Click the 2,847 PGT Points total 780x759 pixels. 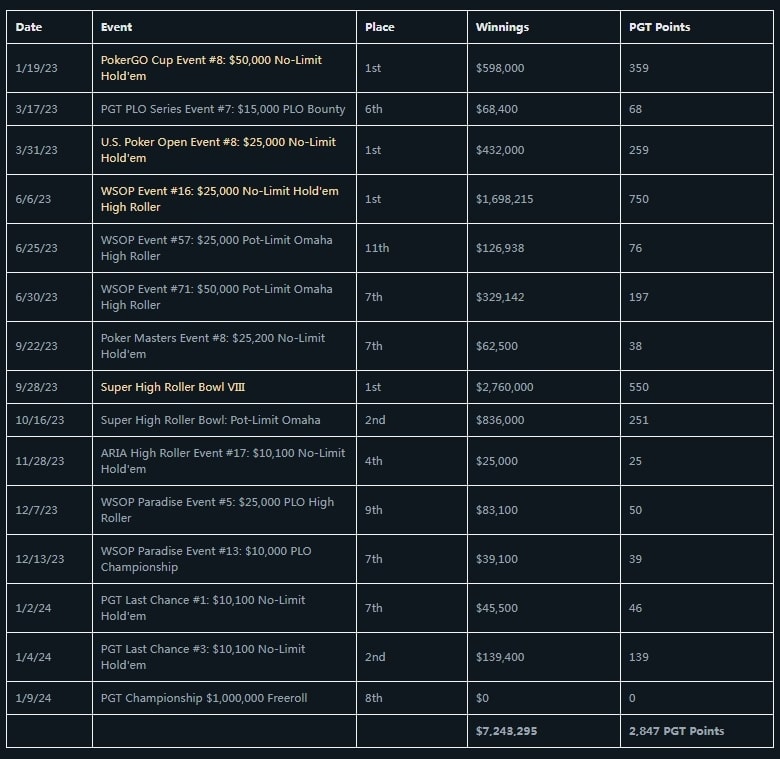(677, 731)
